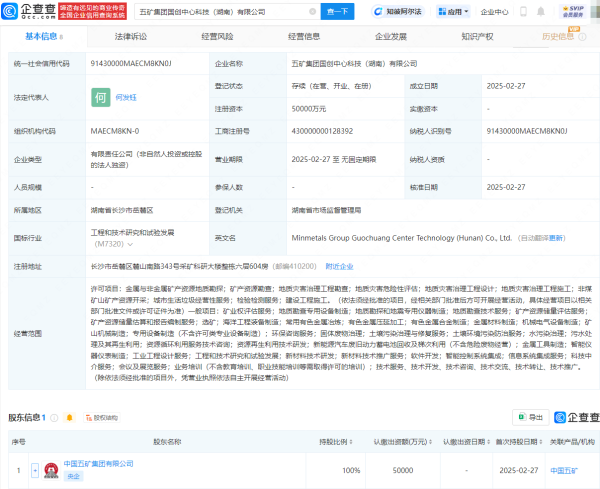Click the green 何 avatar icon
This screenshot has height=489, width=600.
[x=101, y=98]
